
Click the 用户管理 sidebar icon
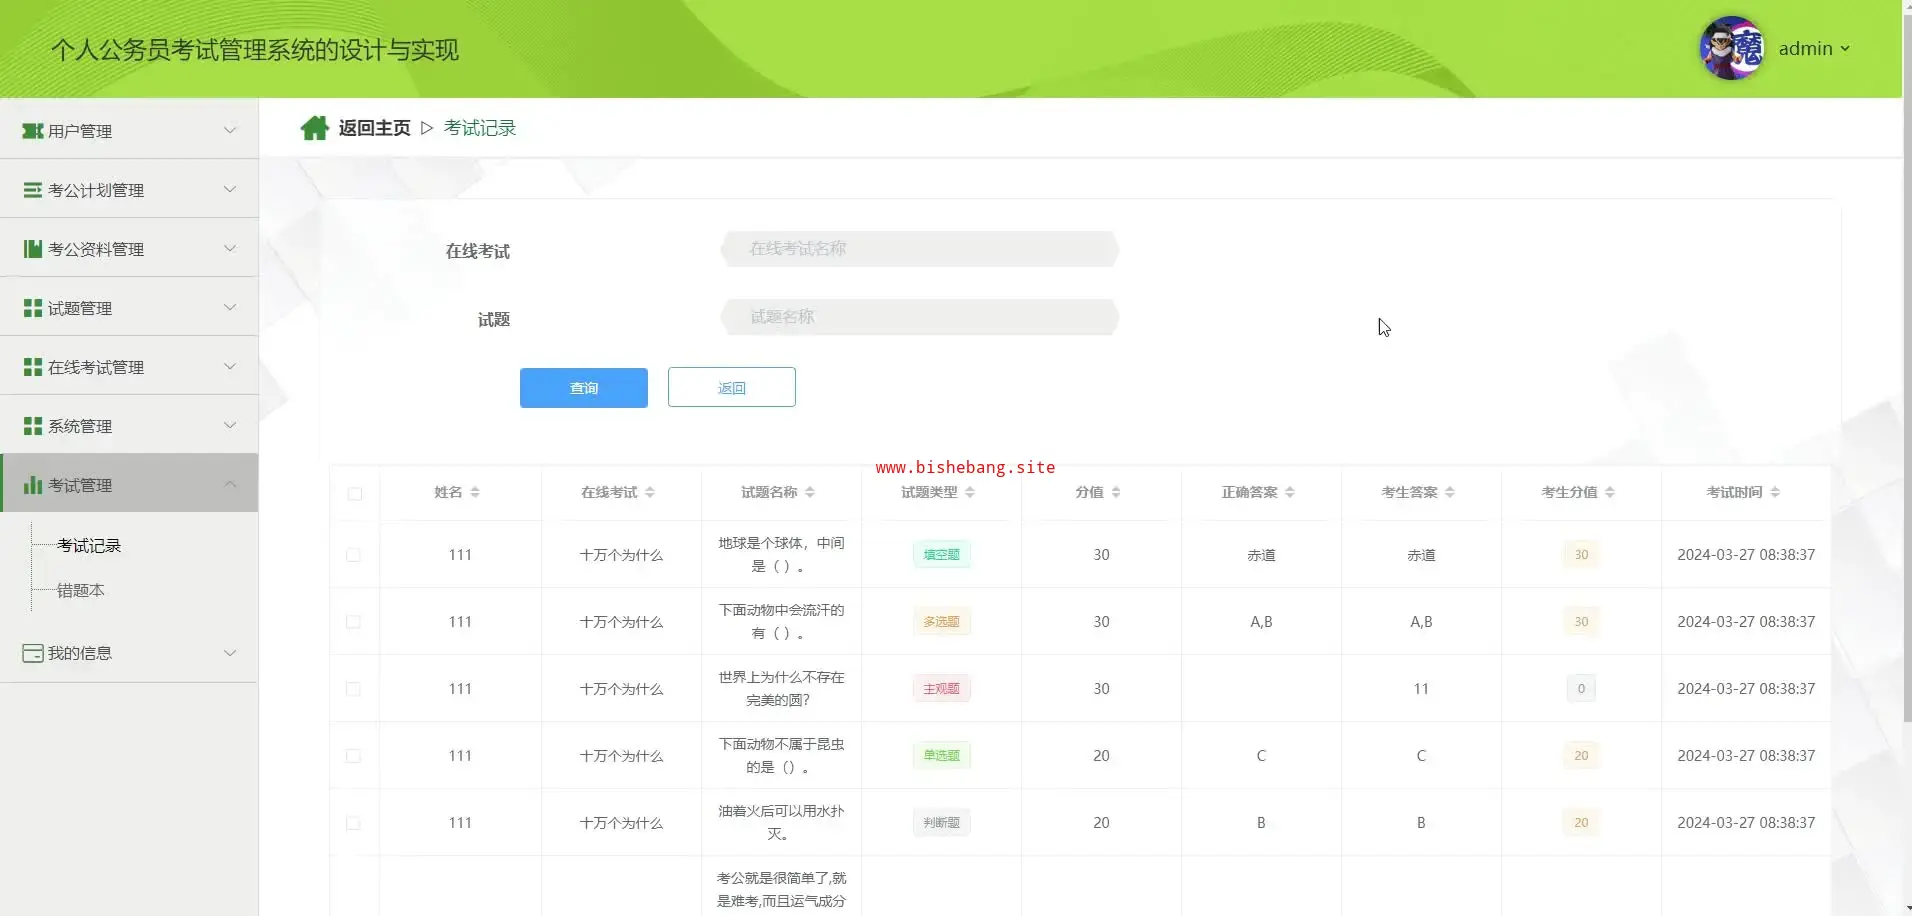coord(33,131)
